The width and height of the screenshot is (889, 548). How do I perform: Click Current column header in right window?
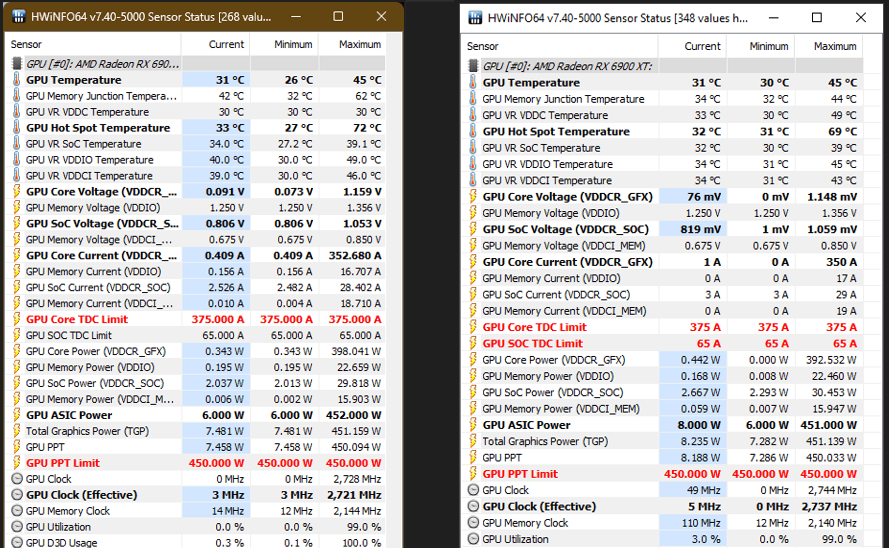pos(692,46)
